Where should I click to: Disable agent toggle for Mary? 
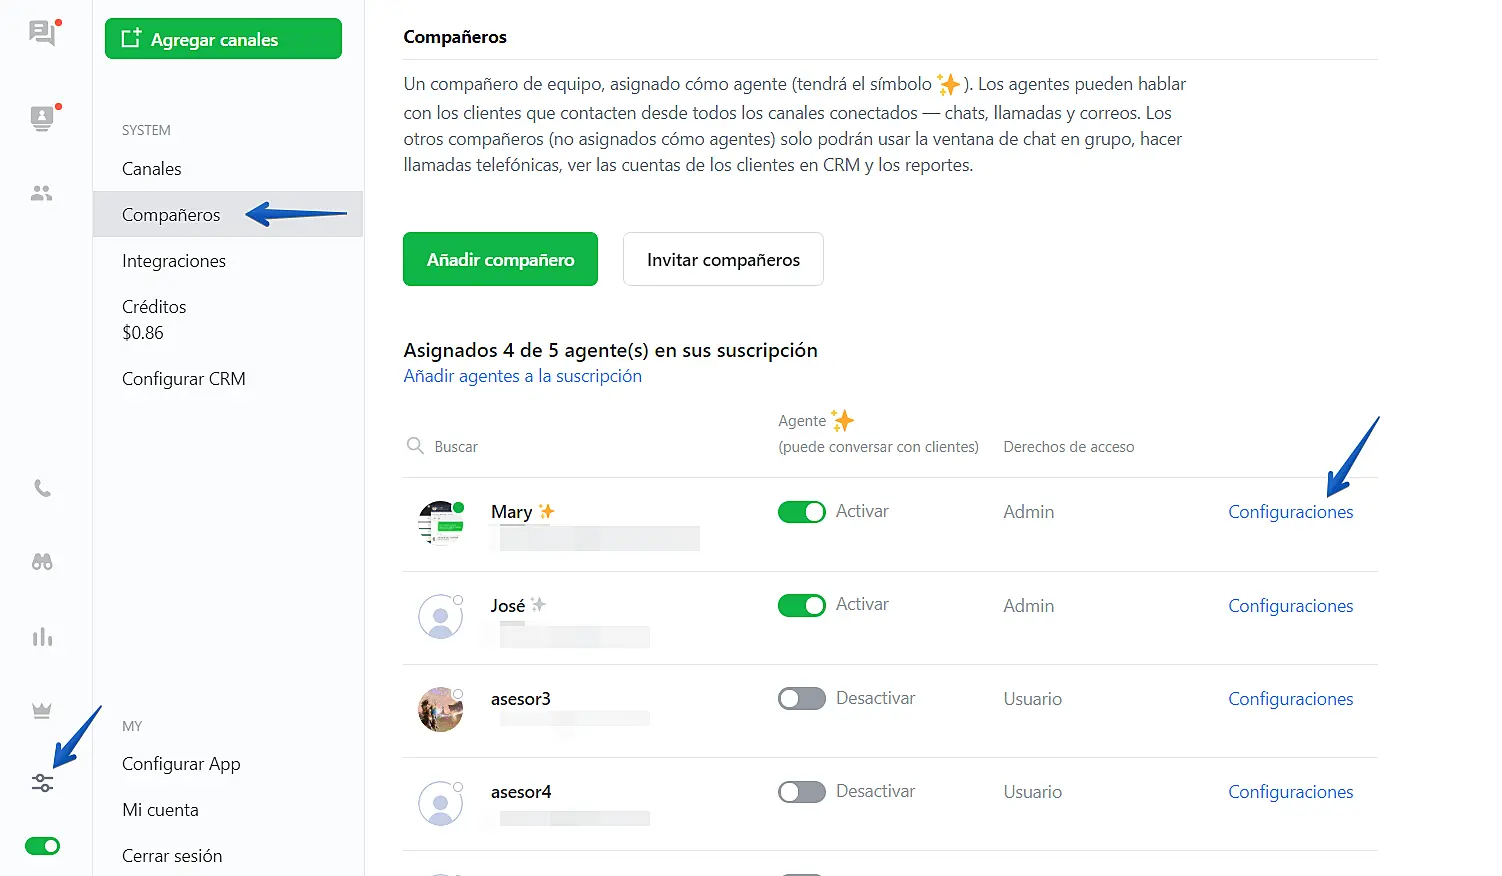[x=801, y=512]
